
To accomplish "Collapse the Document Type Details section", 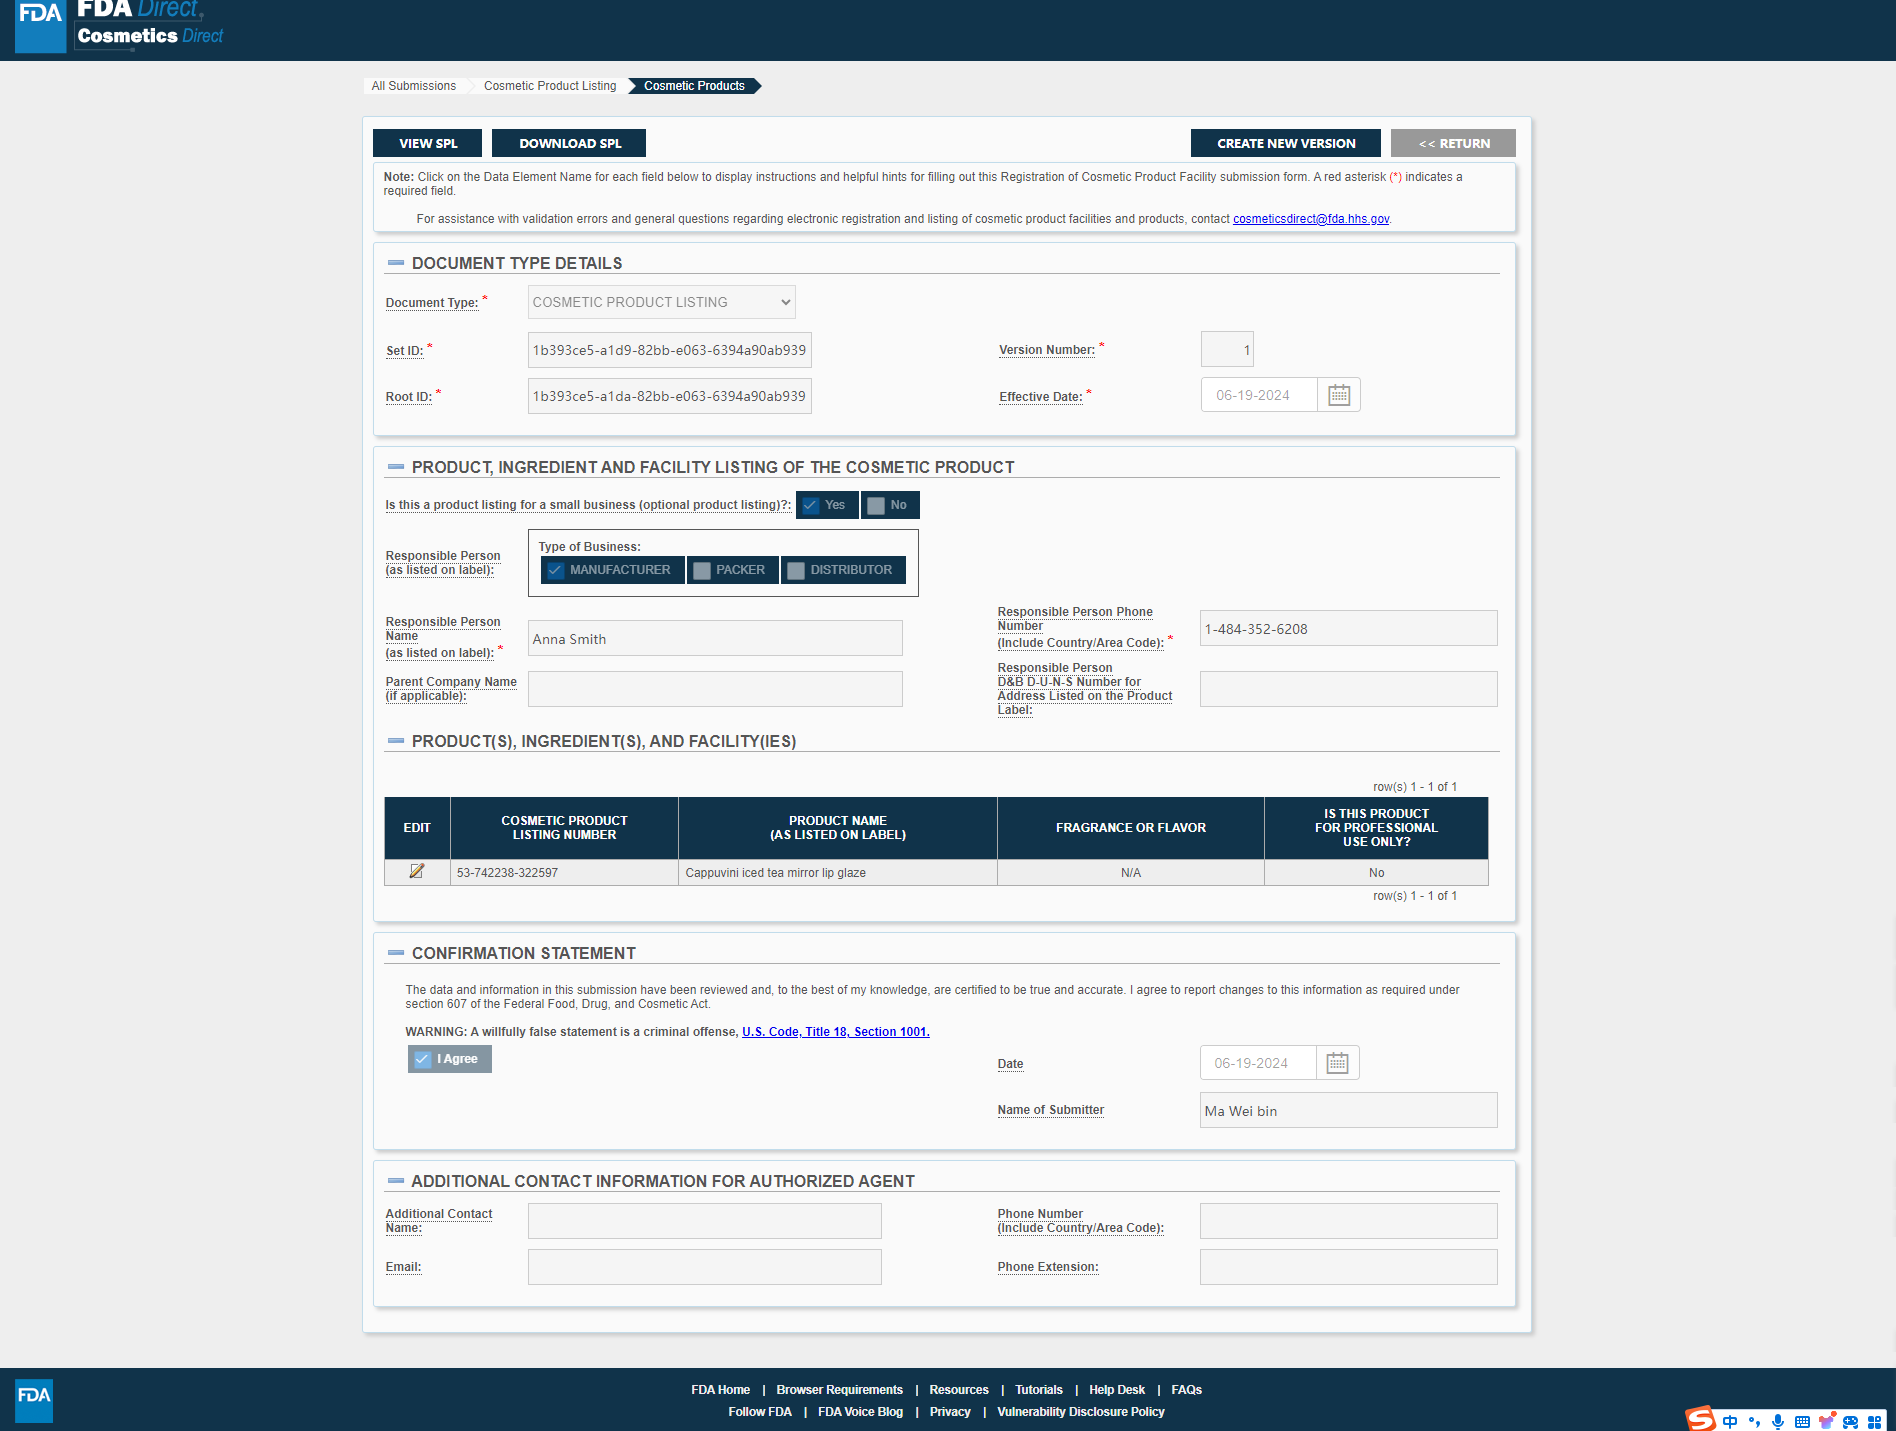I will coord(396,263).
